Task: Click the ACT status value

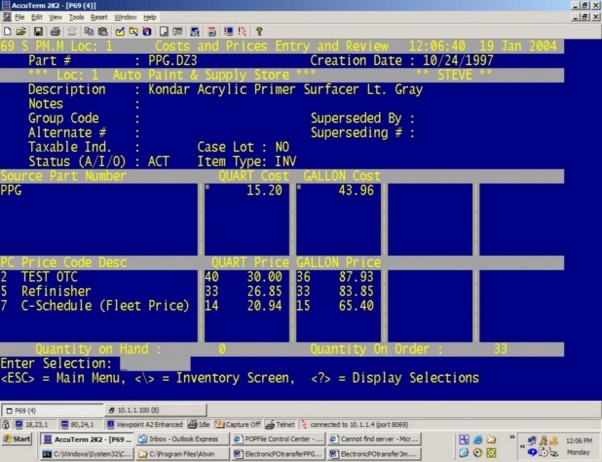Action: pos(159,161)
